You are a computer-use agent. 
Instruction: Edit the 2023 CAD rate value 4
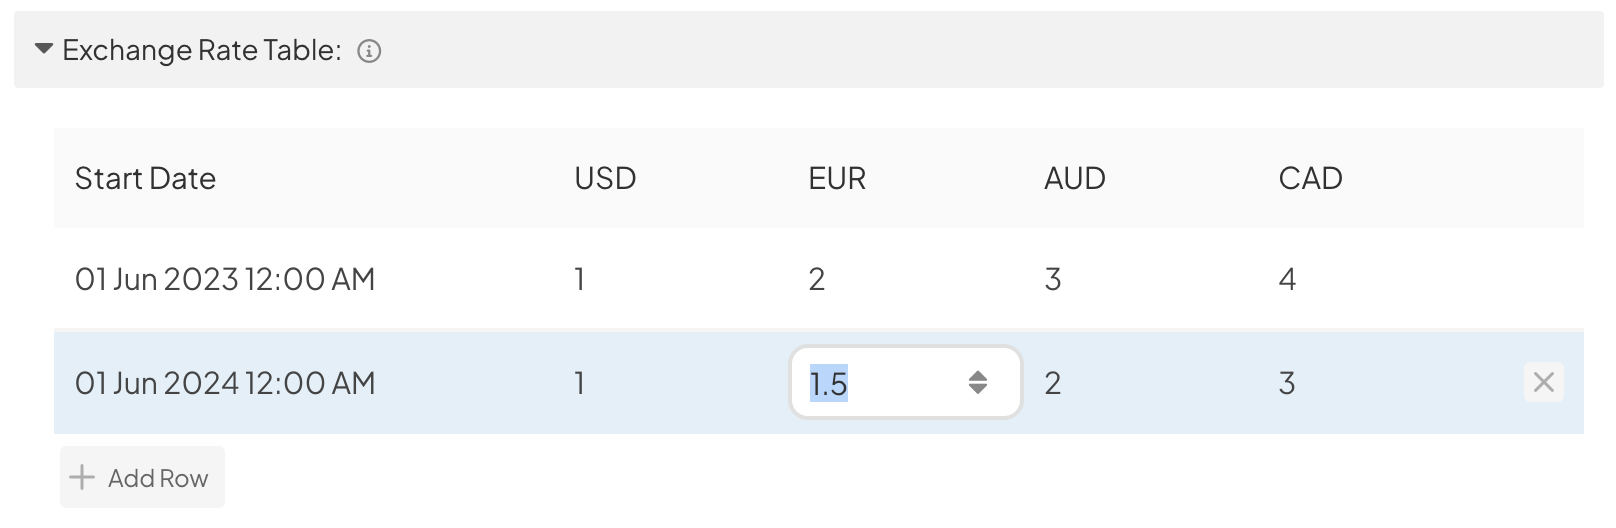[1288, 279]
